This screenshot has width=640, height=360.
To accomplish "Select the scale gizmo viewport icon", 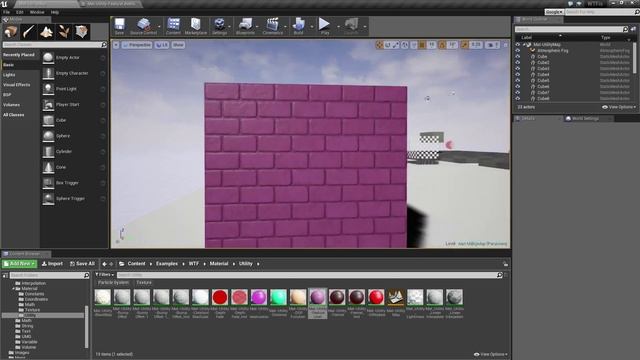I will pos(396,45).
